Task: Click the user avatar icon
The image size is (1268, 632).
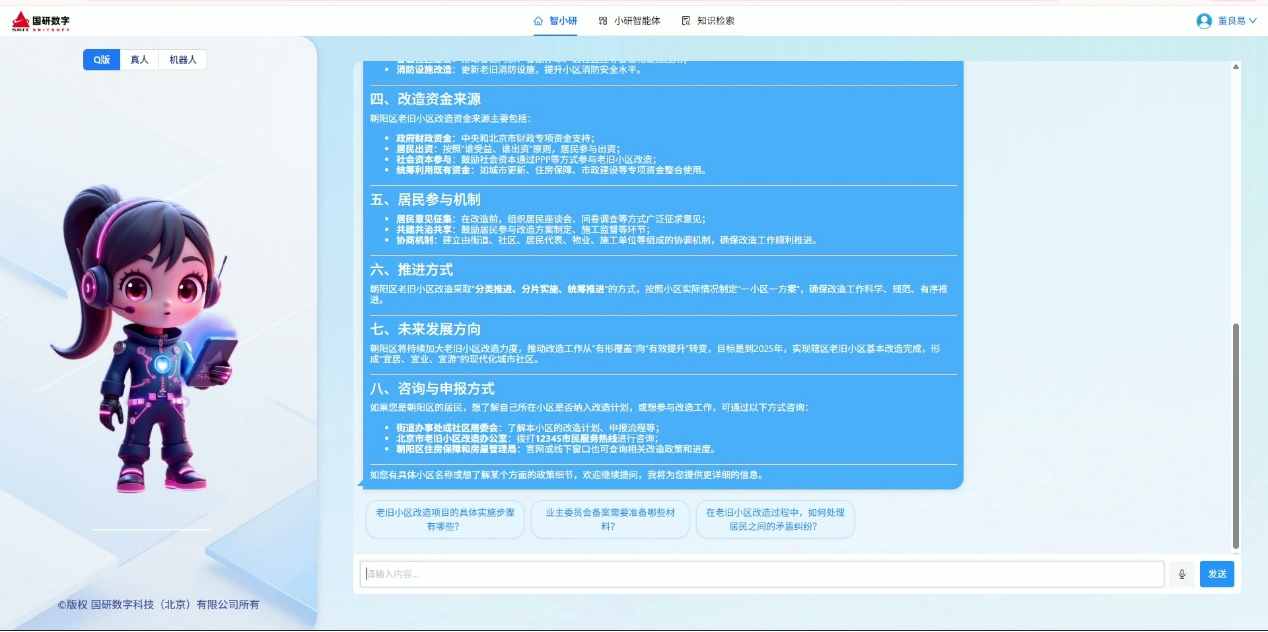Action: click(1204, 20)
